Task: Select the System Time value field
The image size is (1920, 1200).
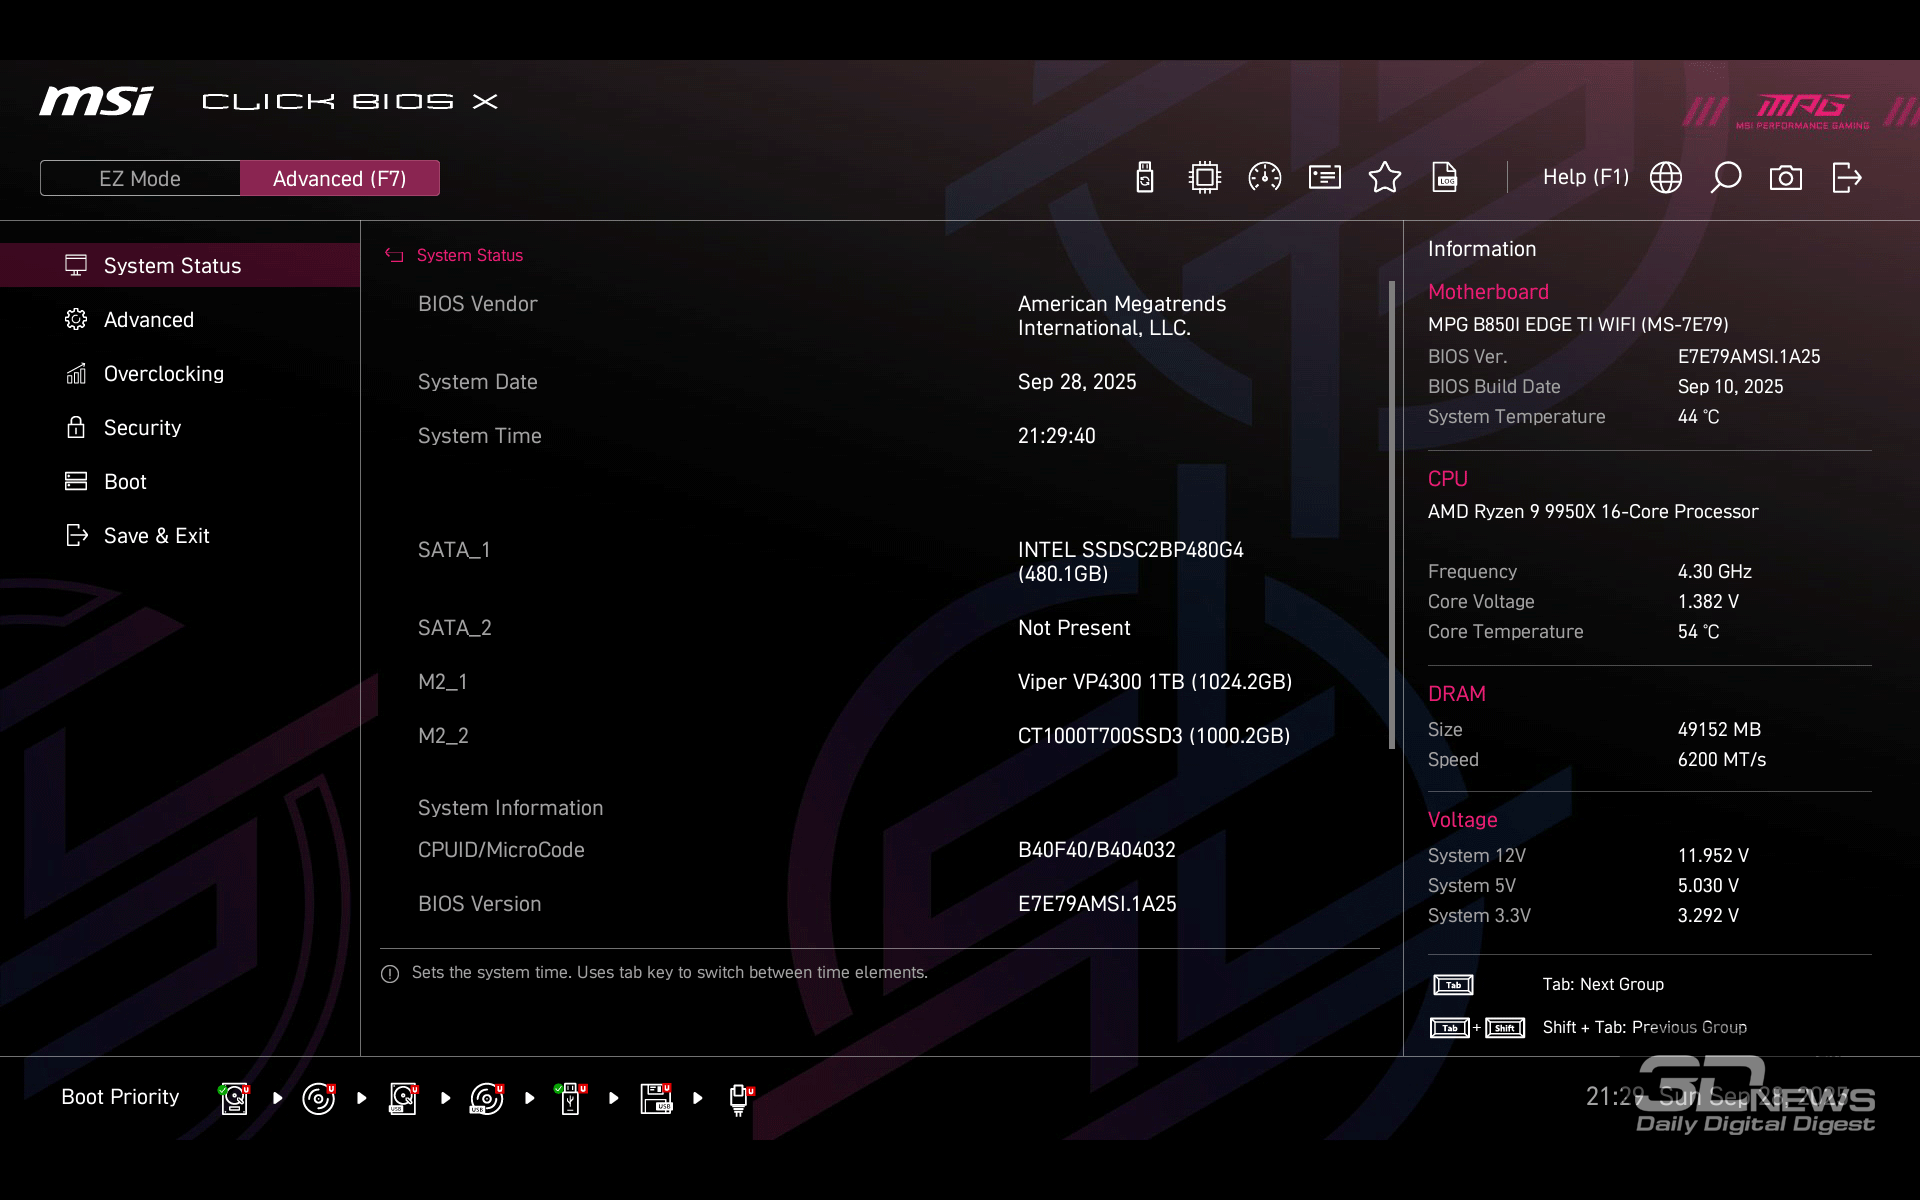Action: coord(1056,436)
